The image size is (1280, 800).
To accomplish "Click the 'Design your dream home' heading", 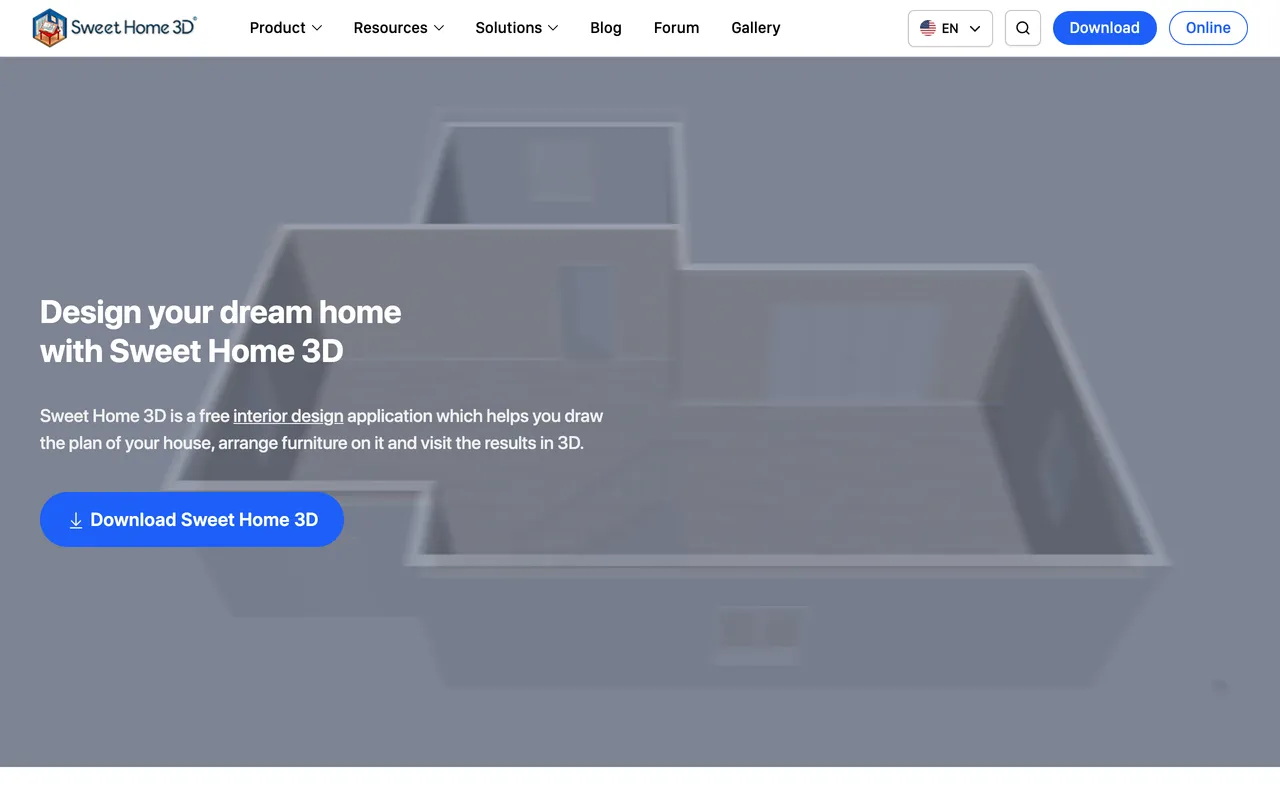I will 220,331.
